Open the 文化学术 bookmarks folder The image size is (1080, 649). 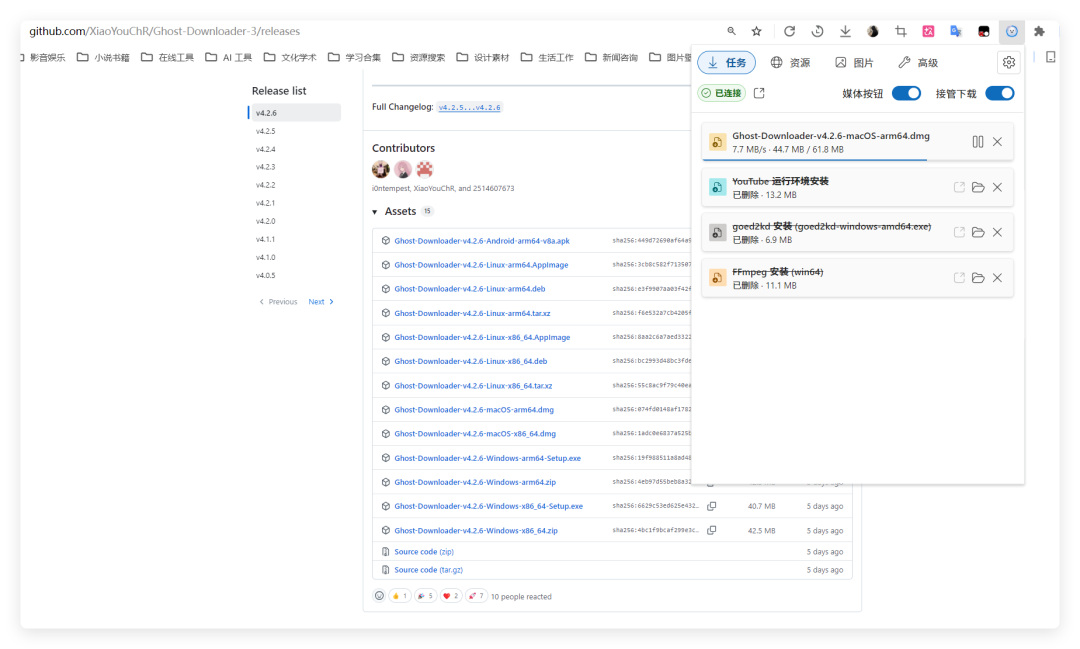click(x=290, y=57)
